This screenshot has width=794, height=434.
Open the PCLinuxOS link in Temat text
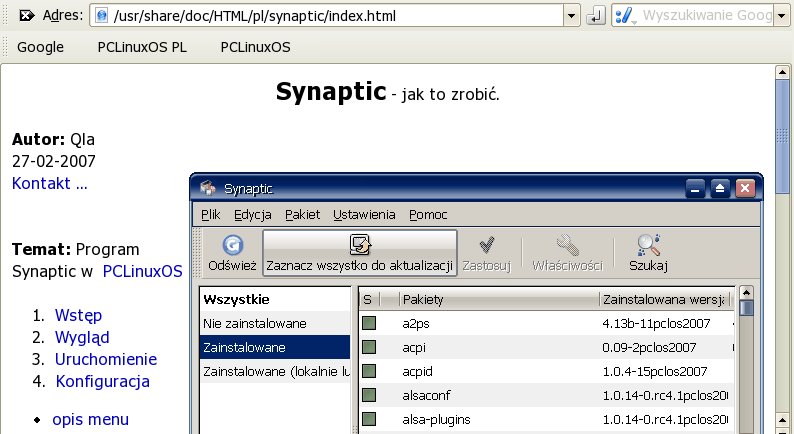coord(142,271)
